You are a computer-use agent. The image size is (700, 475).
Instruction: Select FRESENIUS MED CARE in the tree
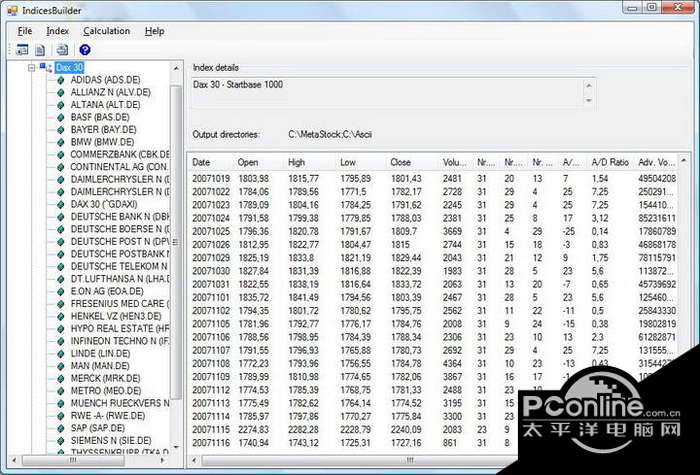click(120, 304)
